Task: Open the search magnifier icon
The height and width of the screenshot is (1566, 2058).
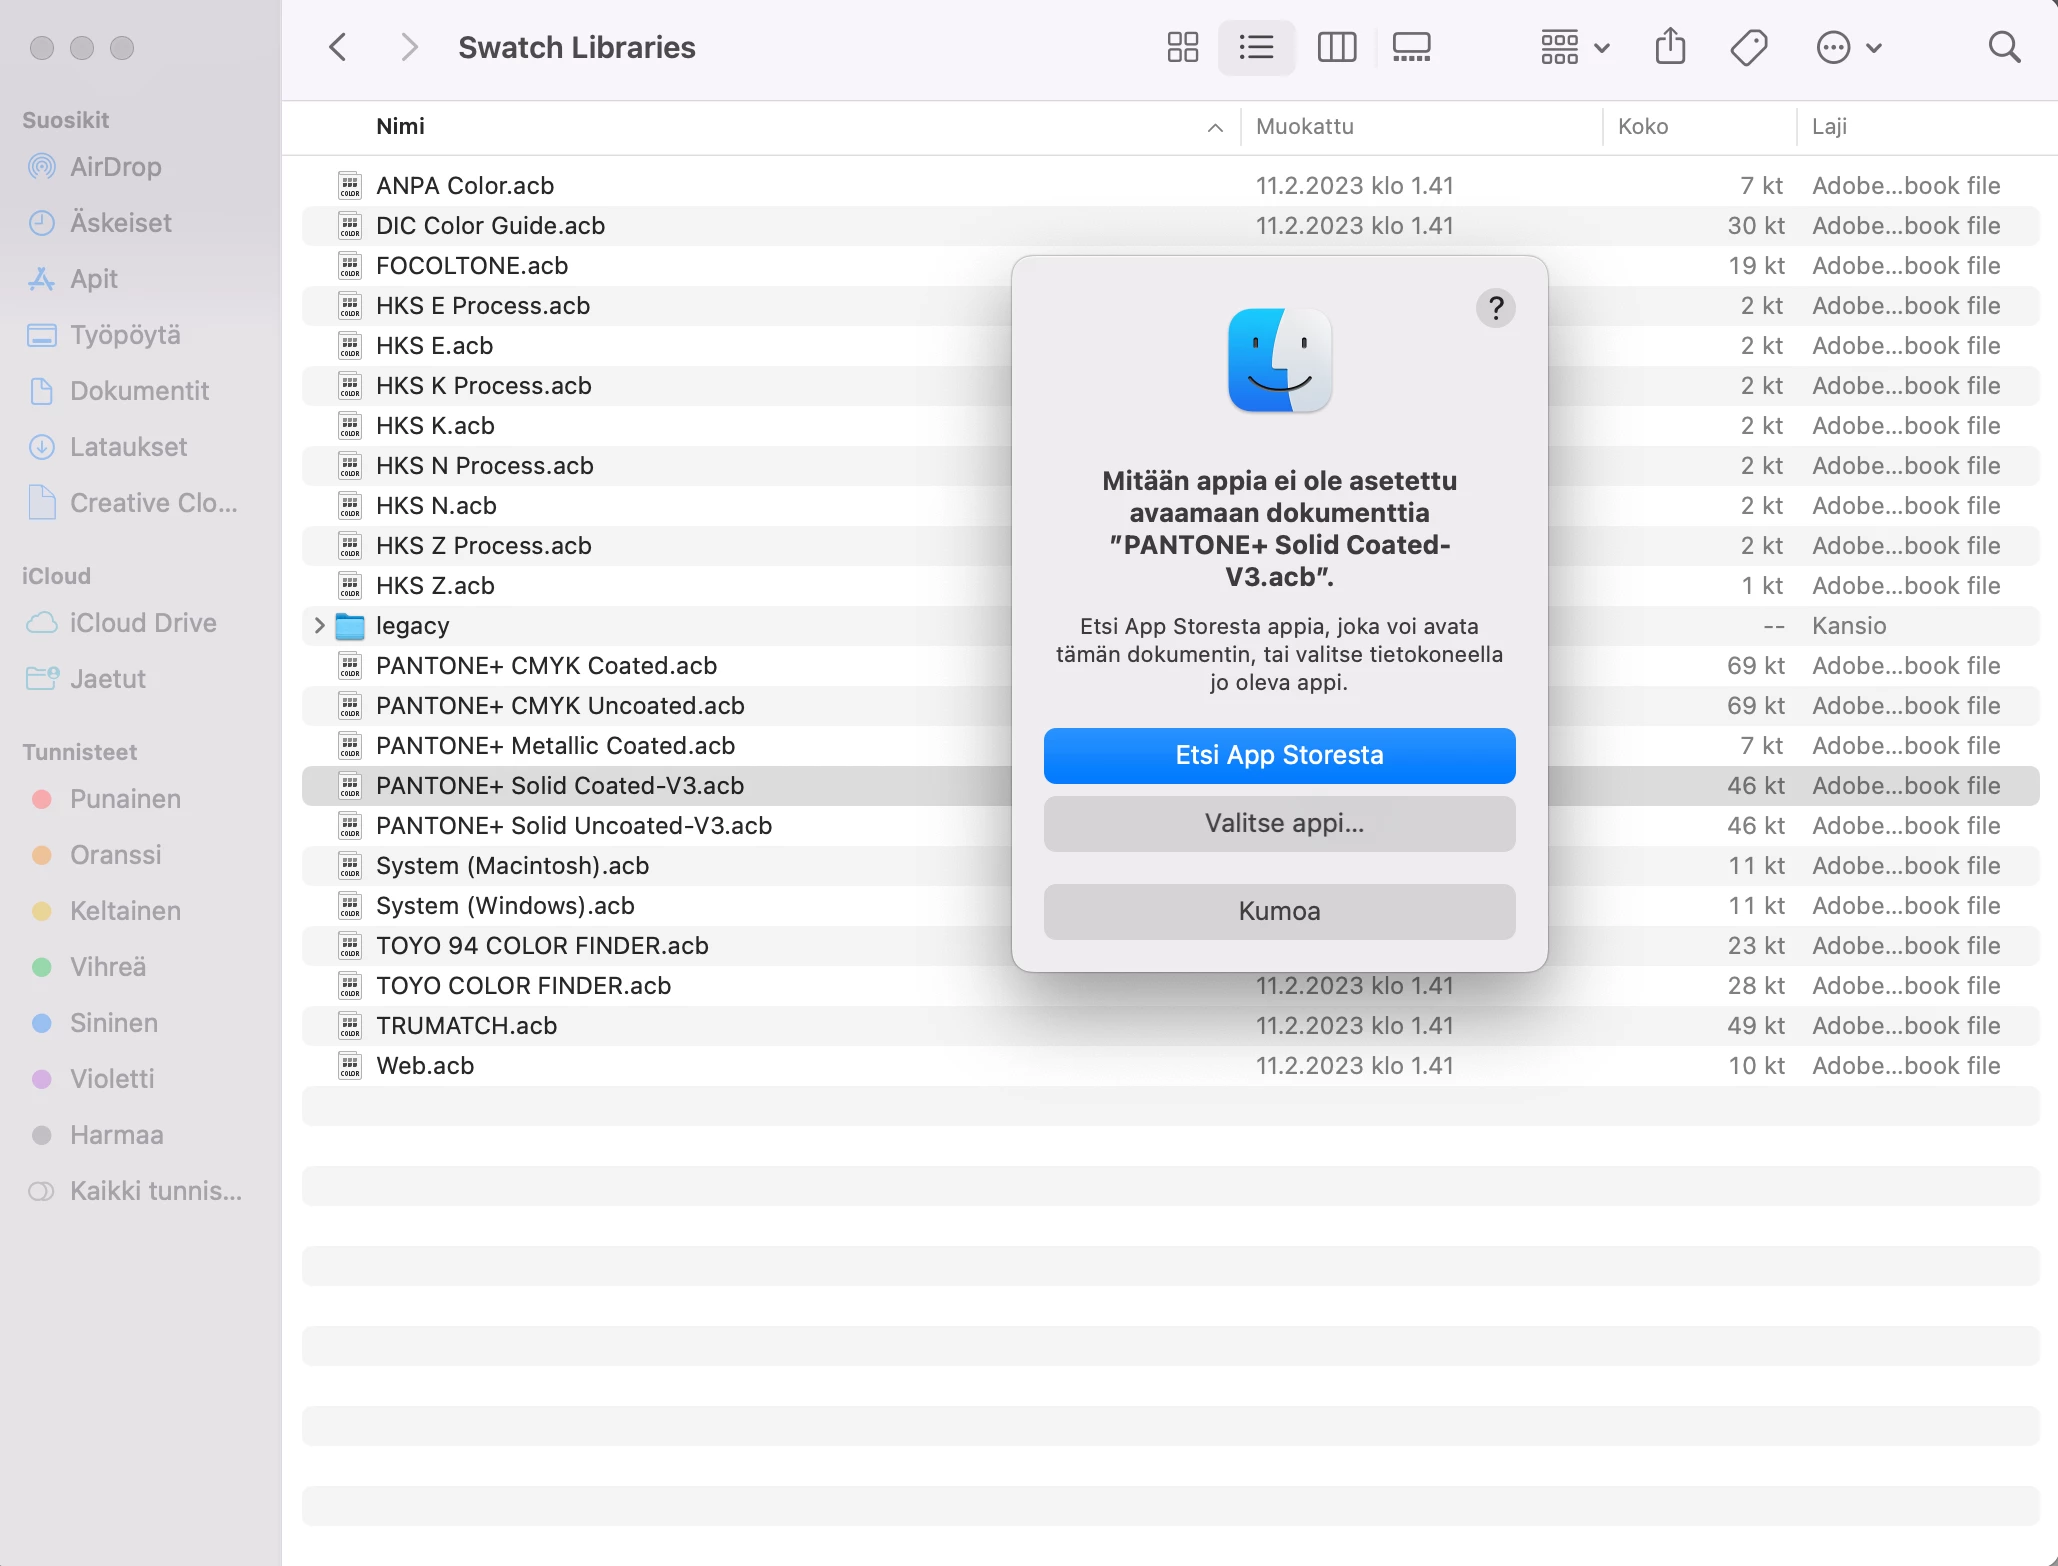Action: pyautogui.click(x=2003, y=47)
